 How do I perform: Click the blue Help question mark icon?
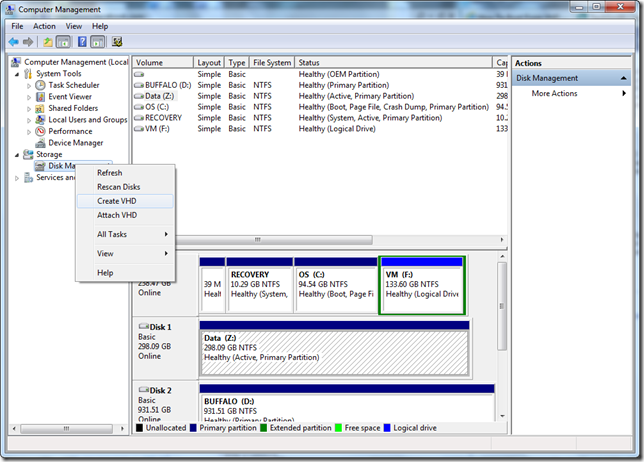pos(82,41)
